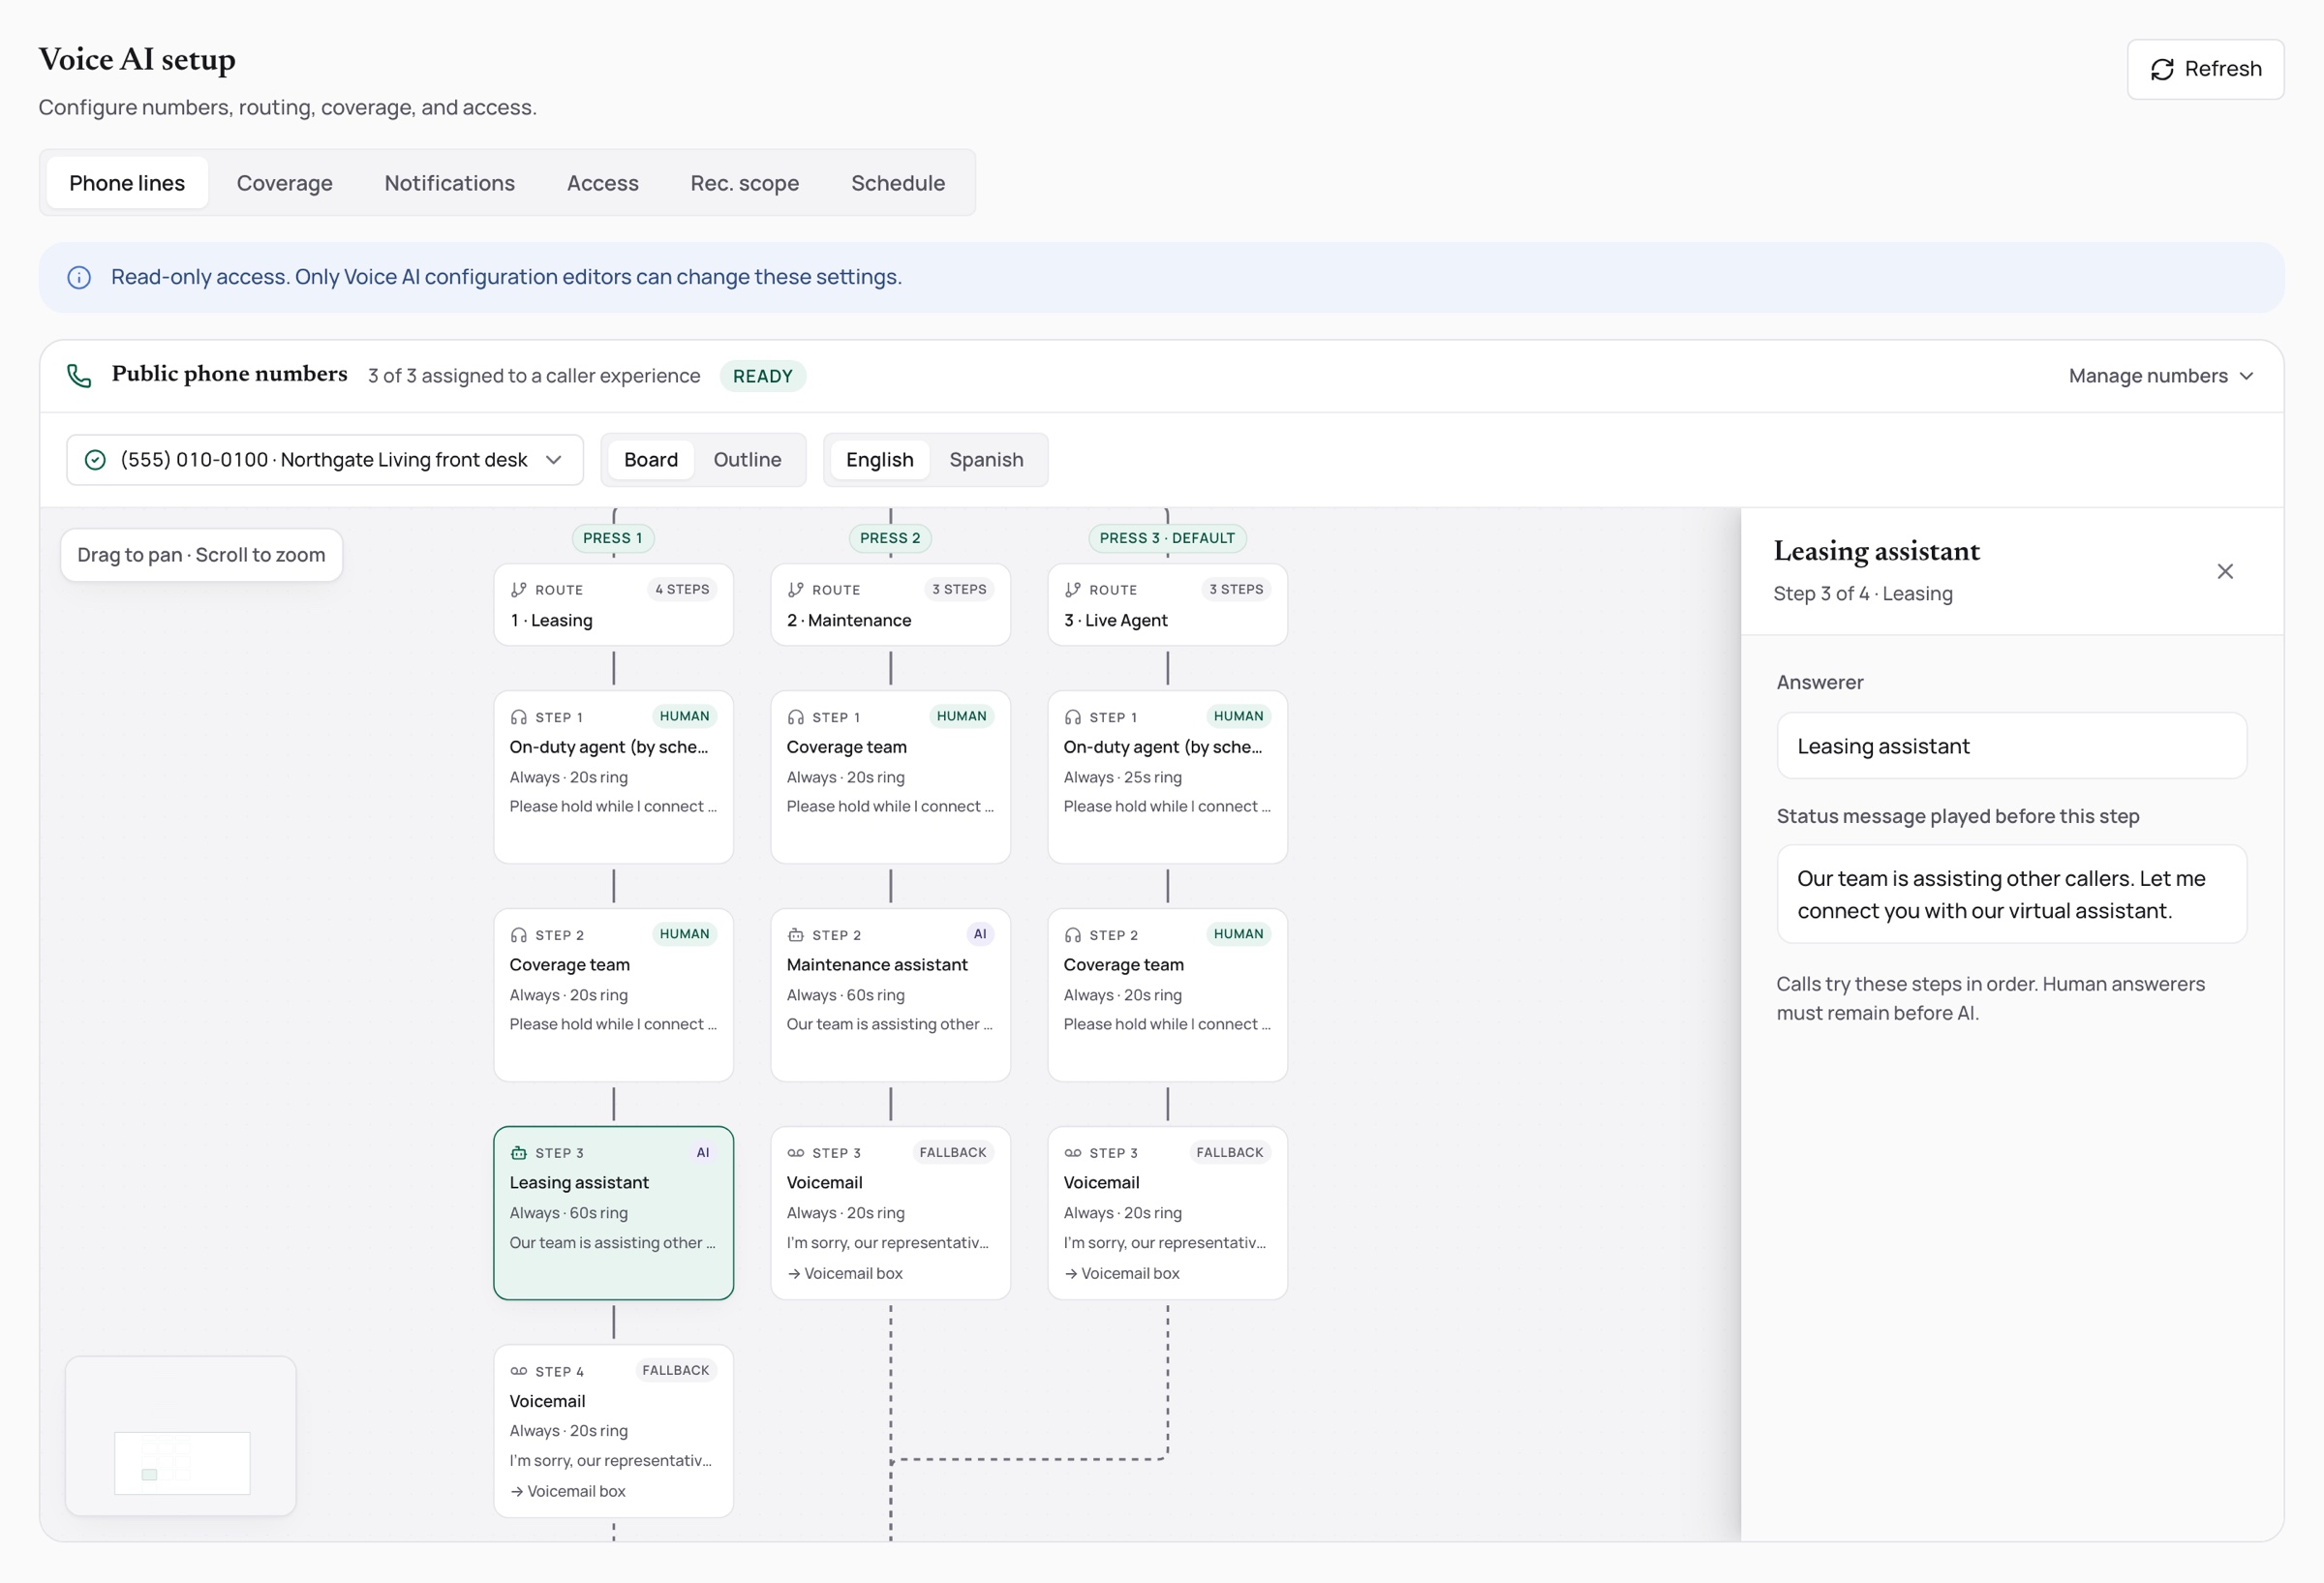Close the Leasing assistant side panel
This screenshot has width=2324, height=1583.
tap(2225, 571)
